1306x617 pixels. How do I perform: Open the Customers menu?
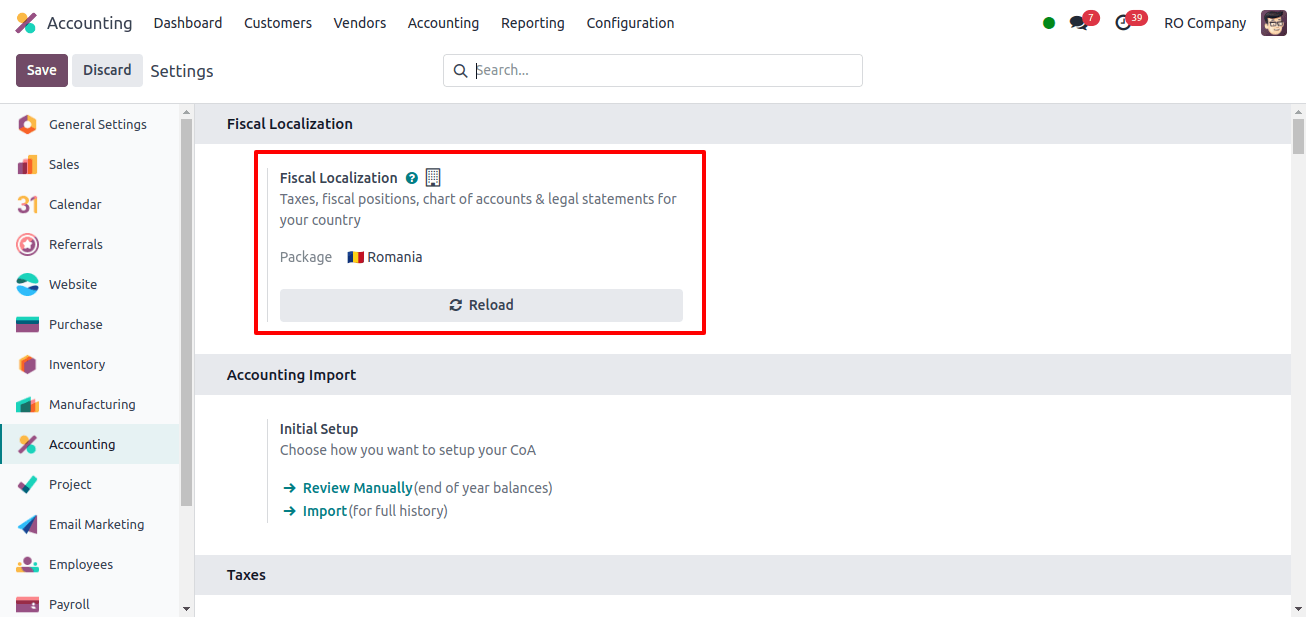pyautogui.click(x=278, y=23)
